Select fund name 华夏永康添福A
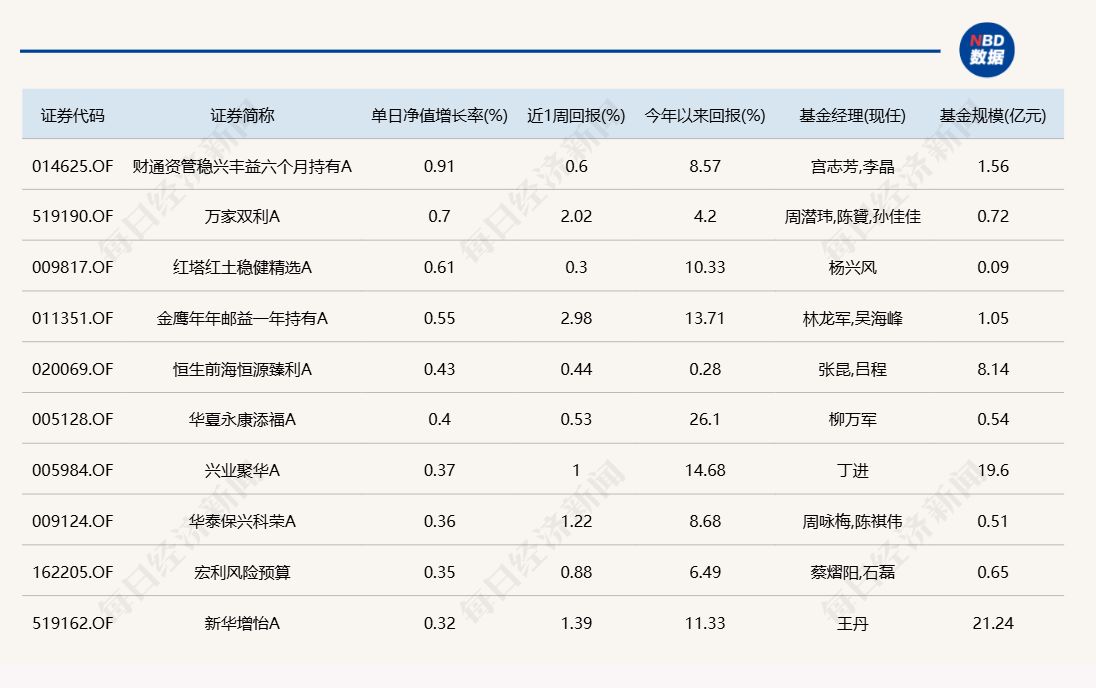1096x688 pixels. point(242,420)
